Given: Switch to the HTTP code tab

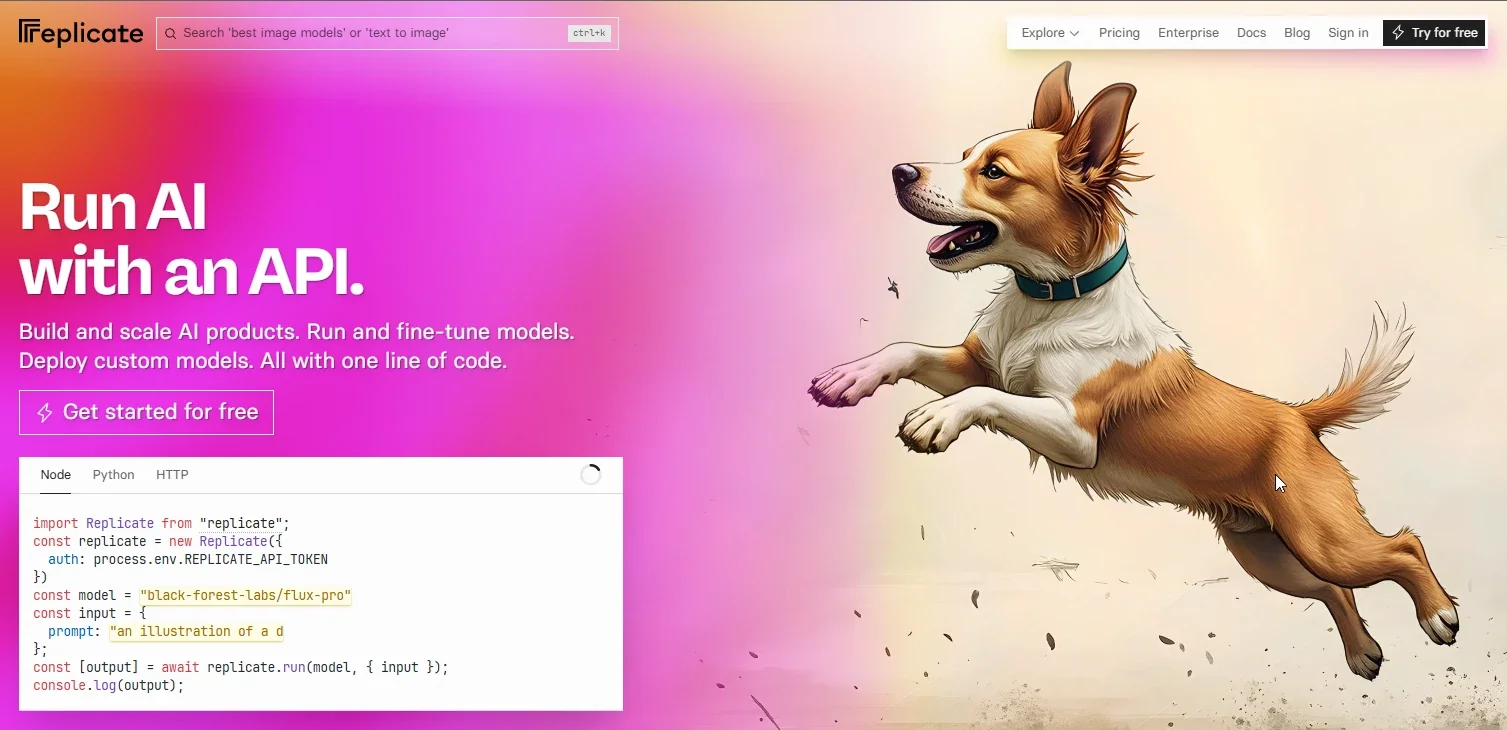Looking at the screenshot, I should tap(172, 475).
